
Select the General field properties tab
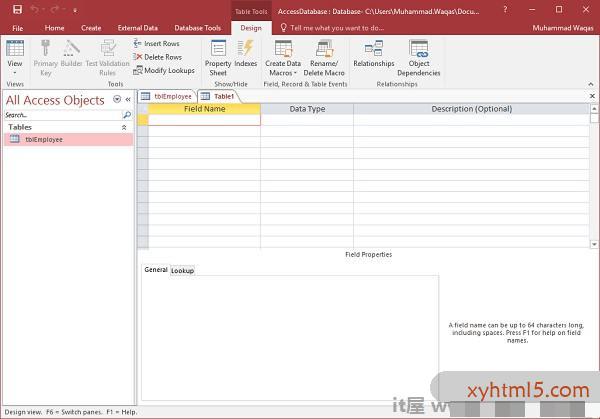pos(156,270)
